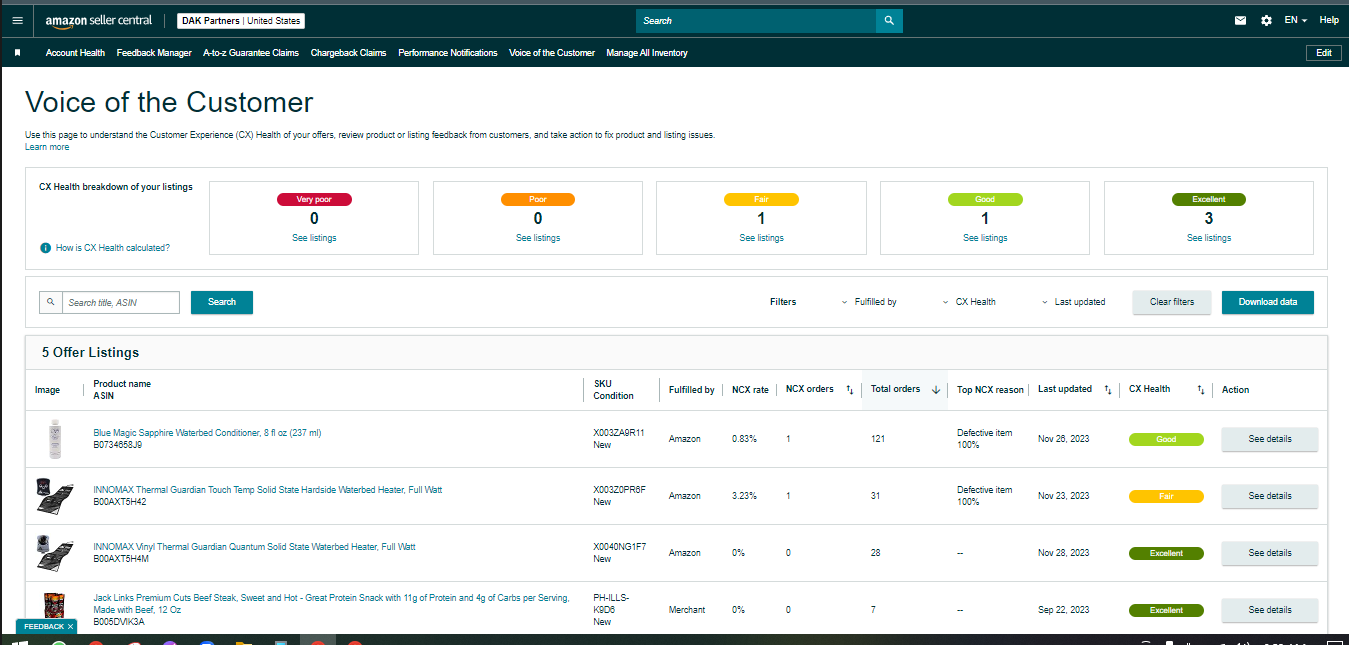This screenshot has height=645, width=1349.
Task: Open Blue Magic Sapphire Waterbed Conditioner listing
Action: [x=207, y=433]
